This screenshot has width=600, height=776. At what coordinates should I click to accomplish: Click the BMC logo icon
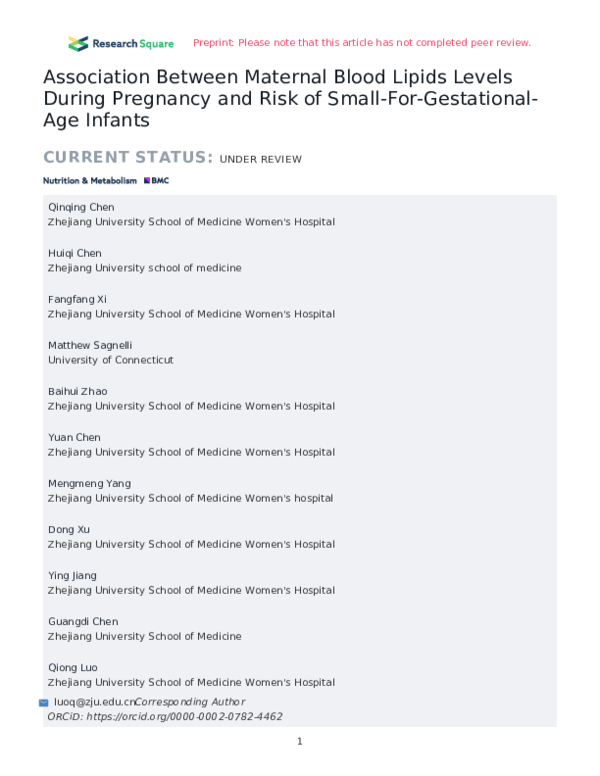tap(156, 181)
